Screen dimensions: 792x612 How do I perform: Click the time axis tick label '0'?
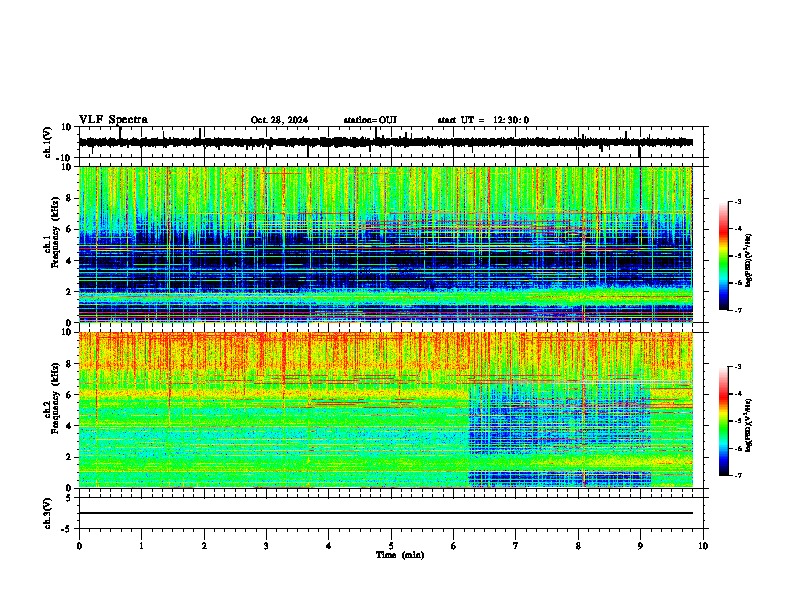click(79, 546)
